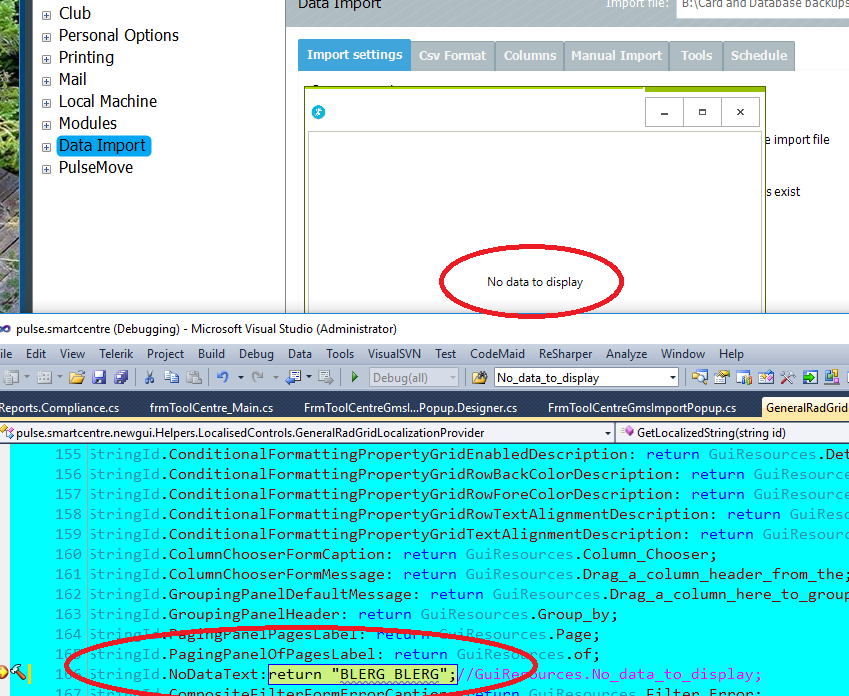Open the VisualSVN menu
The image size is (849, 696).
click(x=394, y=354)
